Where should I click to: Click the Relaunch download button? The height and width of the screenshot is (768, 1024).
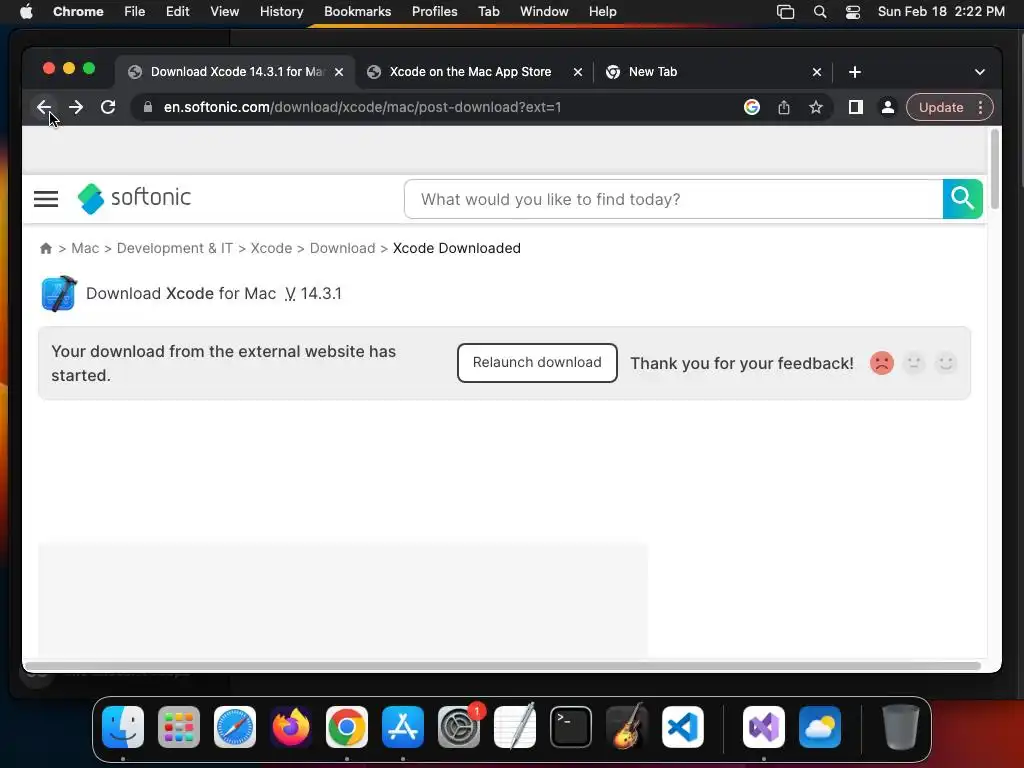[x=537, y=362]
